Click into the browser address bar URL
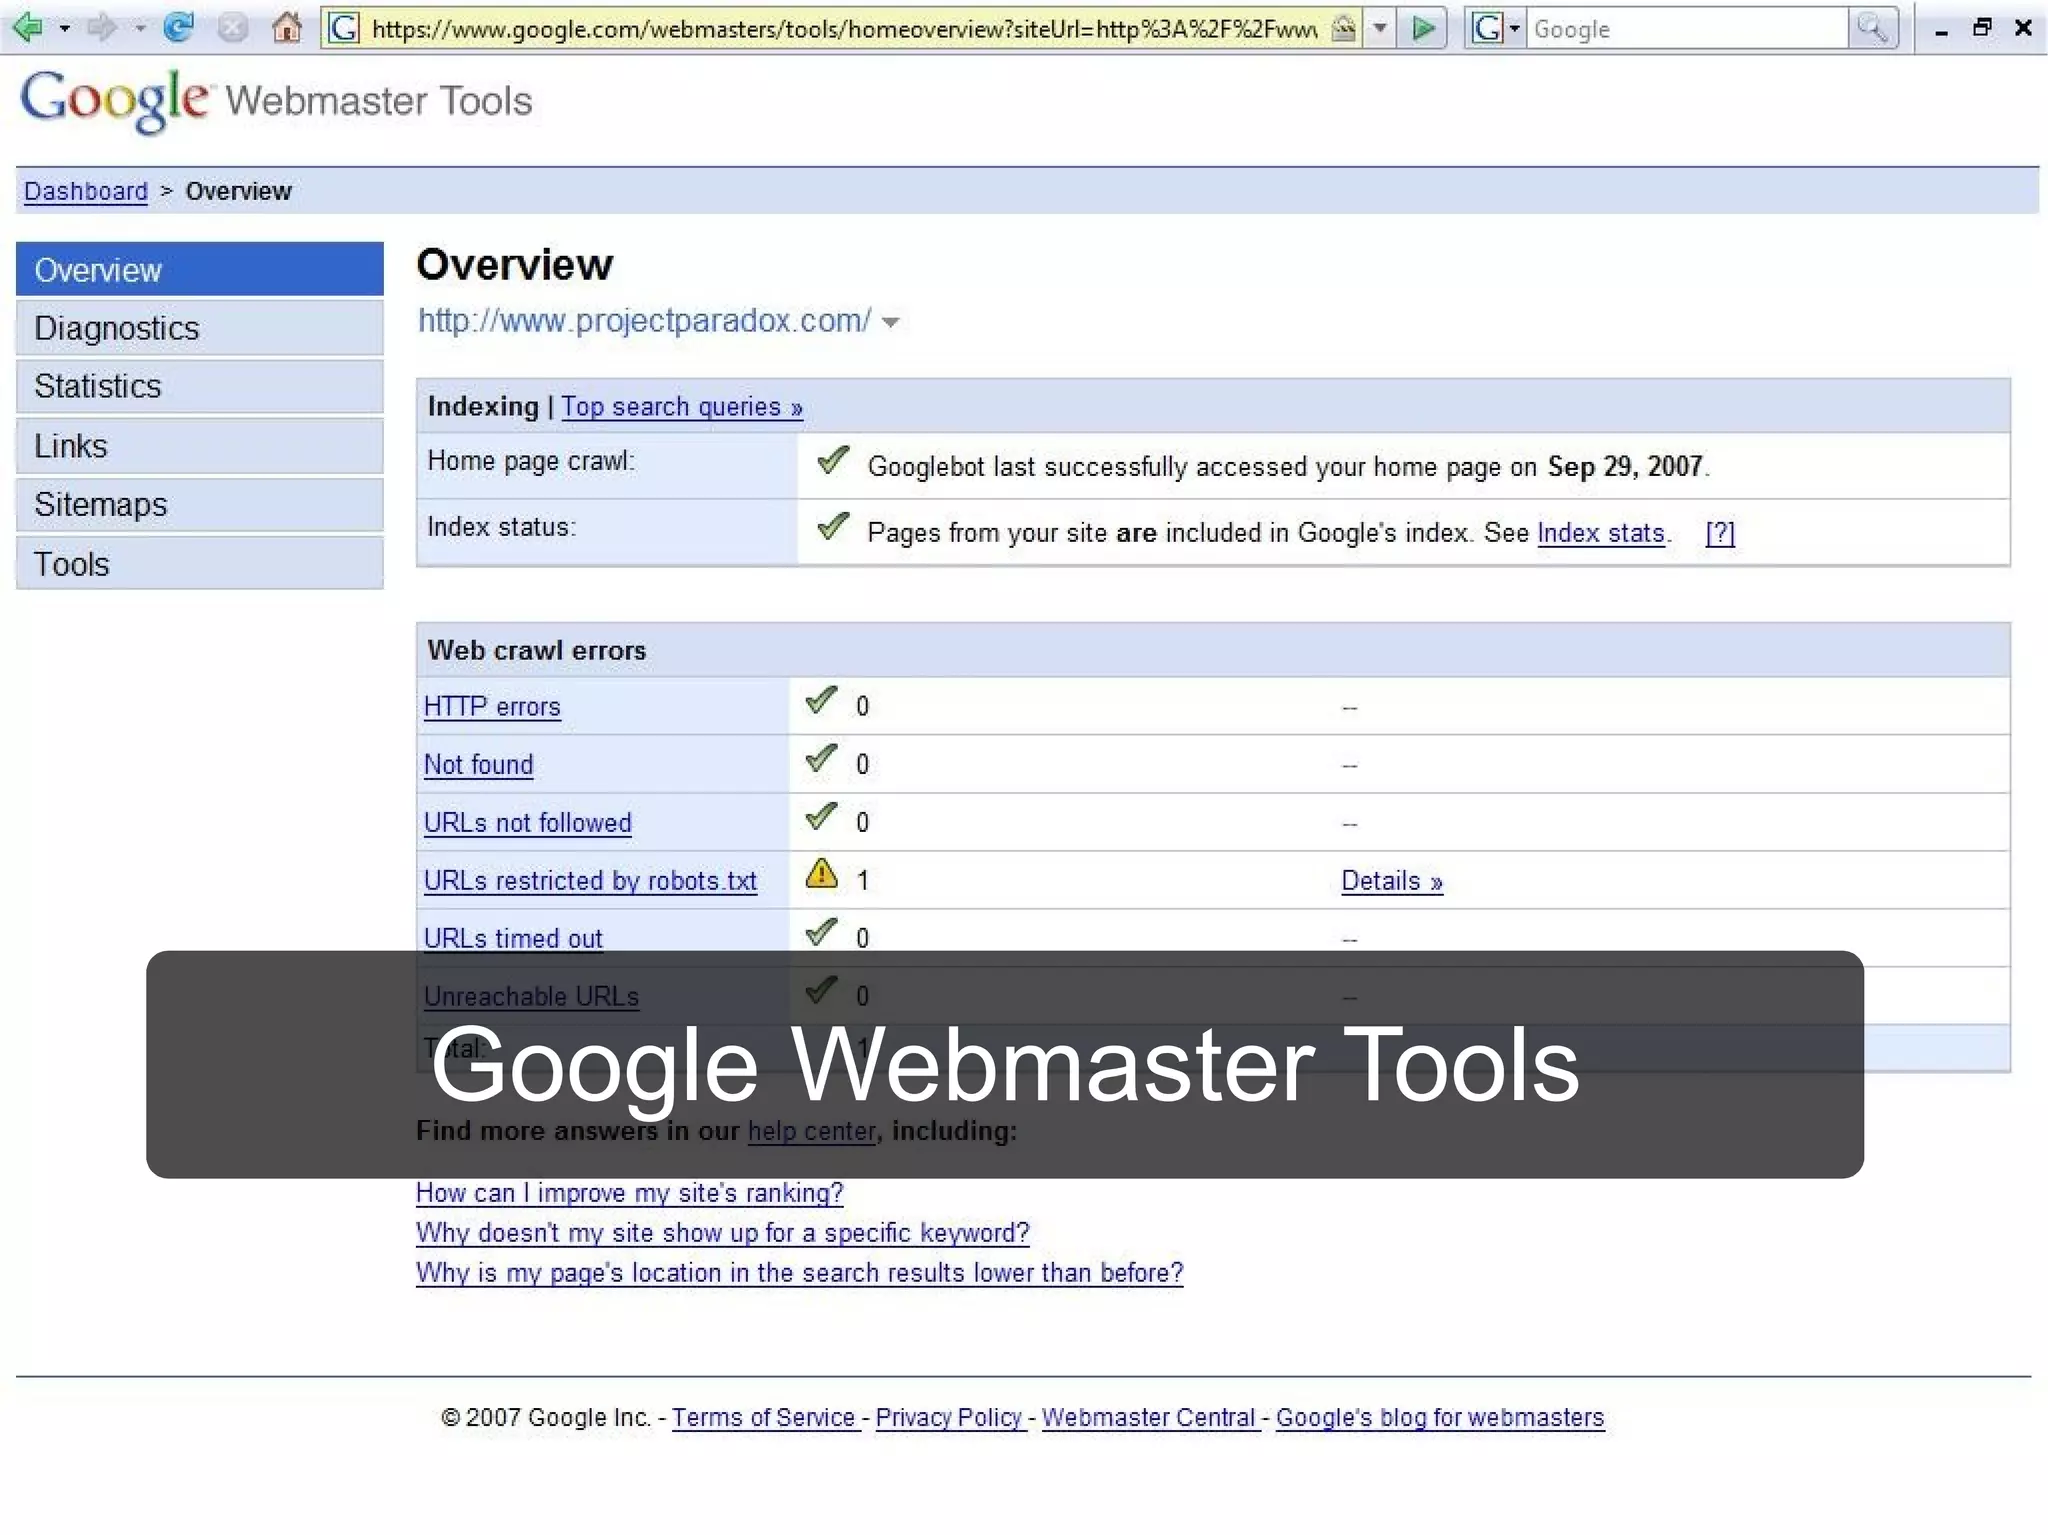Viewport: 2048px width, 1535px height. point(845,29)
